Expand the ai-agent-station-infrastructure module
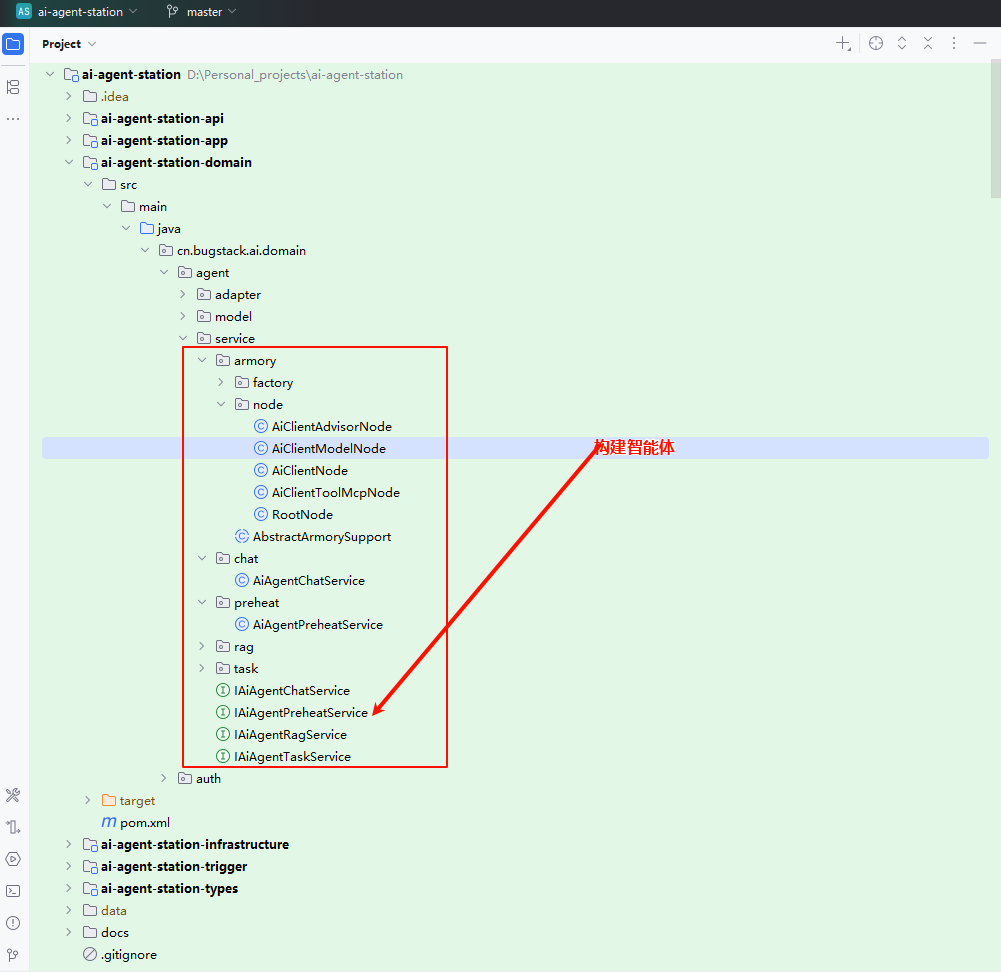Image resolution: width=1001 pixels, height=972 pixels. click(68, 845)
